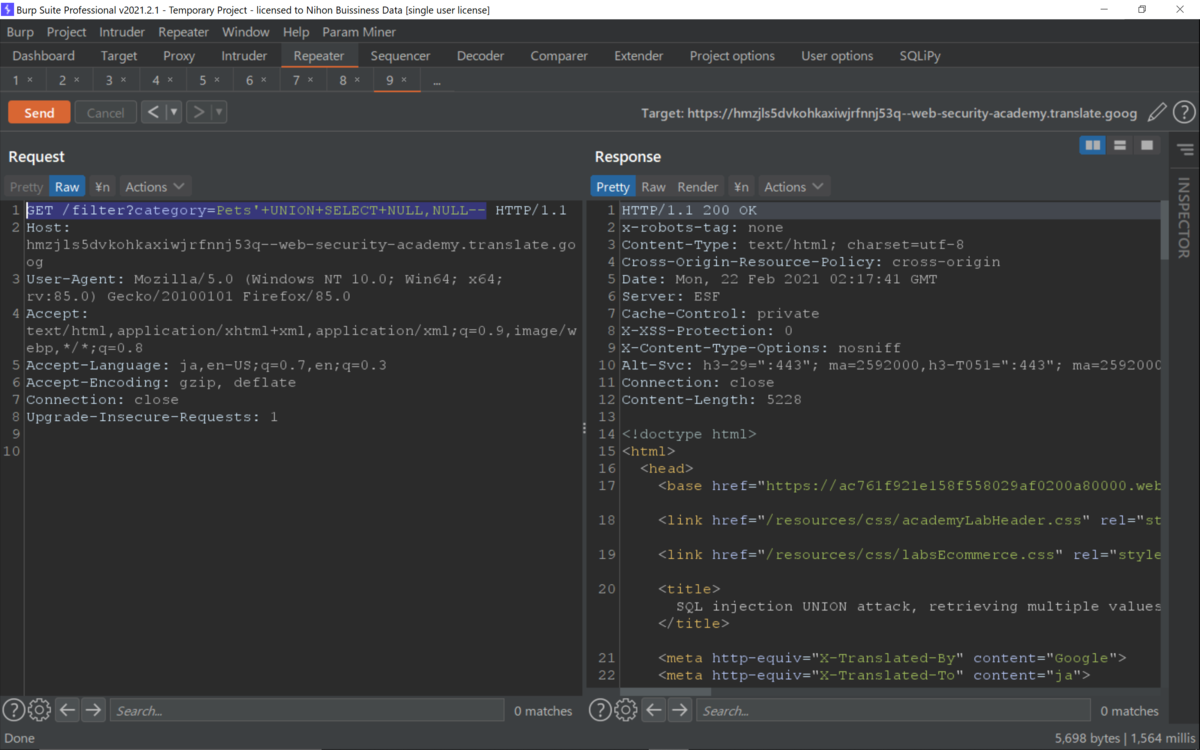Switch response view to Render
This screenshot has width=1200, height=750.
[698, 187]
